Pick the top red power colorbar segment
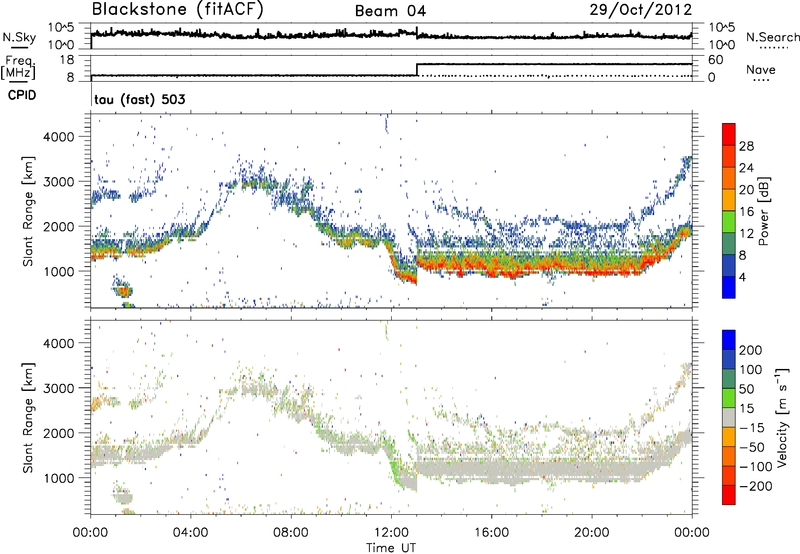The image size is (800, 554). tap(729, 134)
